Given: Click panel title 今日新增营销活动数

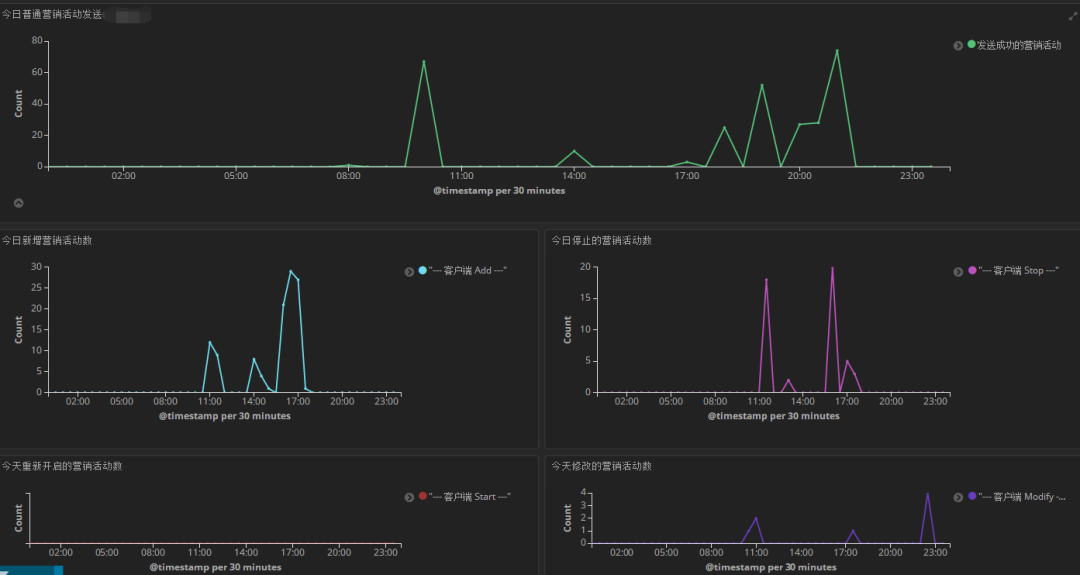Looking at the screenshot, I should (x=47, y=240).
